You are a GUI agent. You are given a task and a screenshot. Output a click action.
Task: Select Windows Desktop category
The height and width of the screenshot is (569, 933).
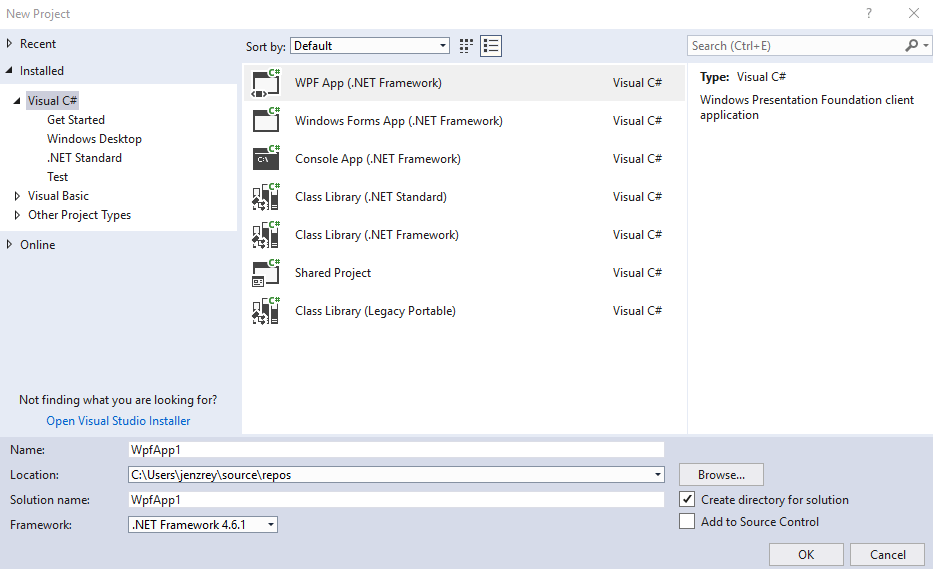tap(94, 139)
